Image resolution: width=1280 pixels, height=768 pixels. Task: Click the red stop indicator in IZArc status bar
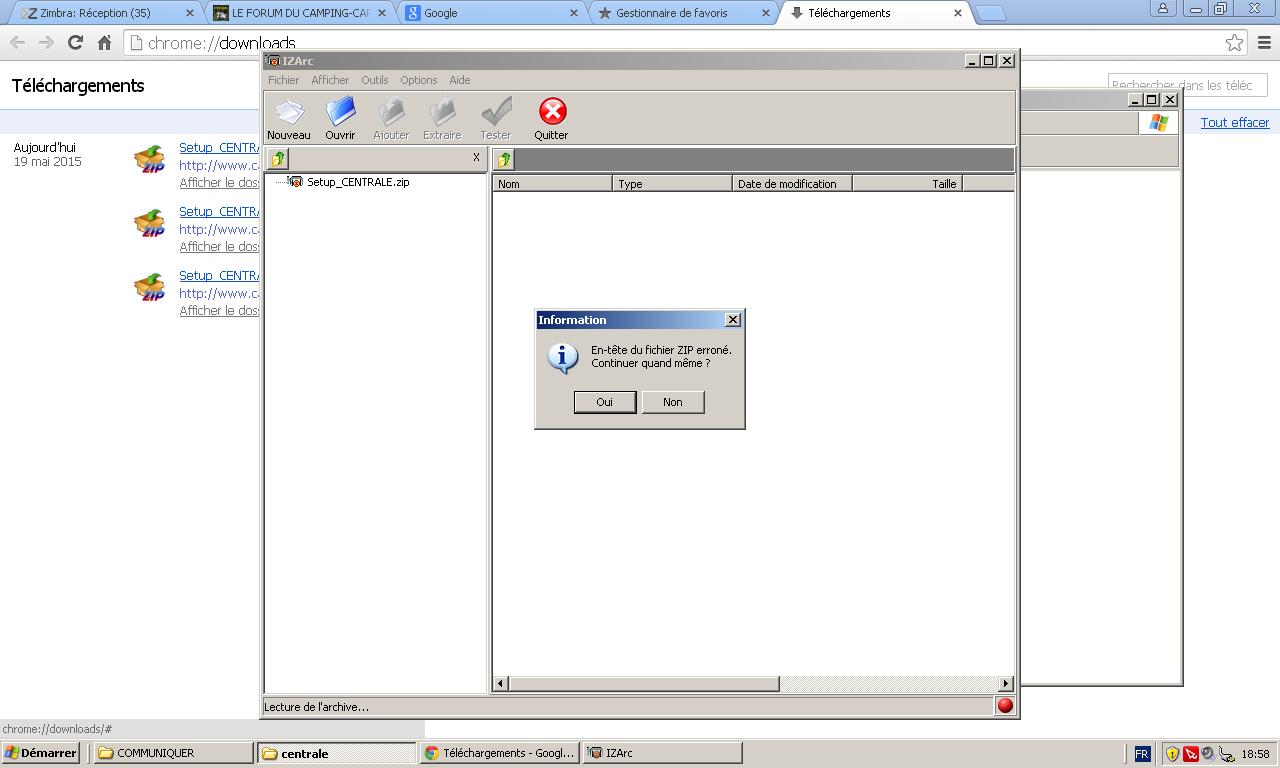[1005, 705]
